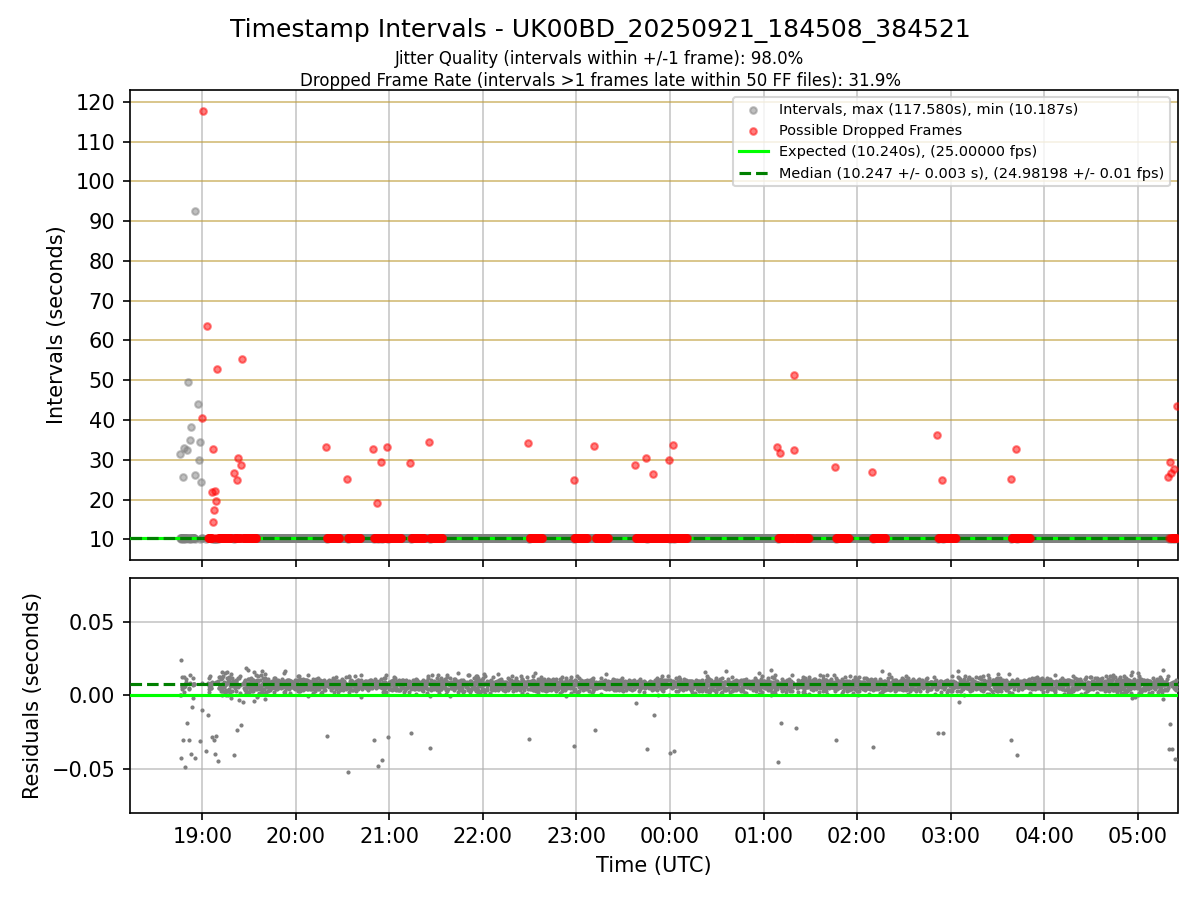Click legend entry starting "Median (10.247 +/- 0.003 s)"

(971, 173)
